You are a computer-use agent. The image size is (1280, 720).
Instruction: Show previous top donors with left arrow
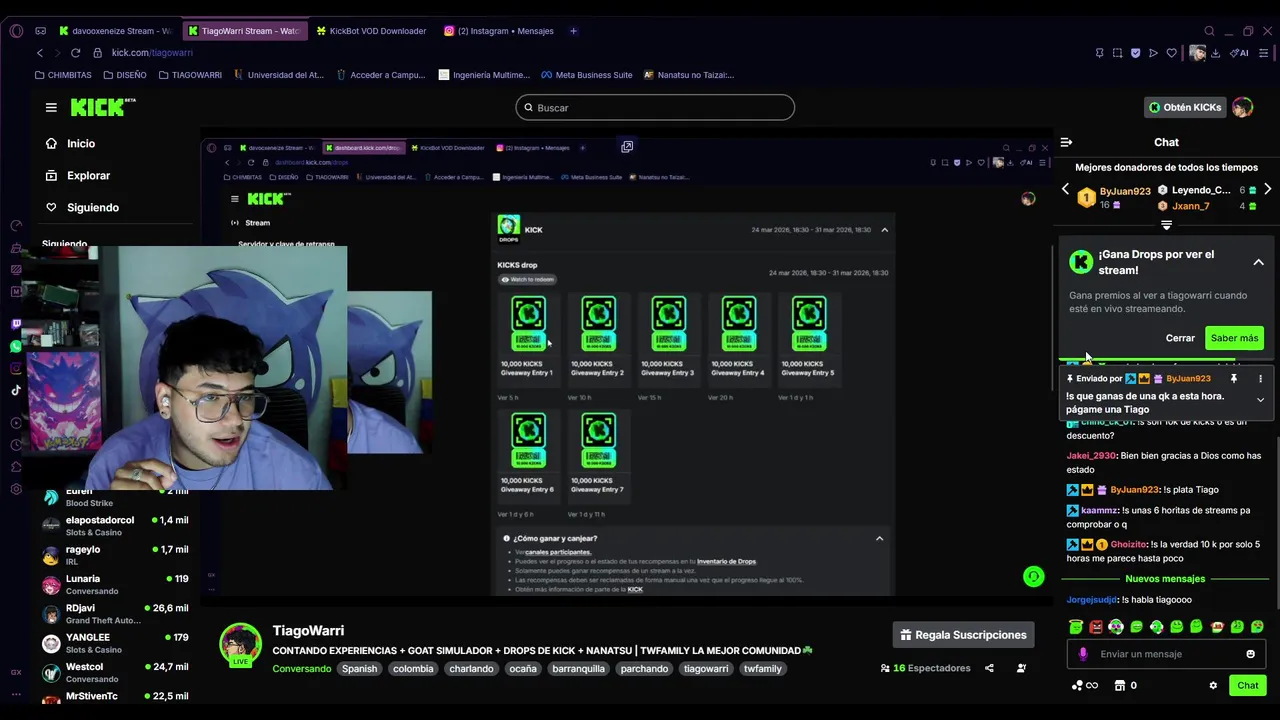pyautogui.click(x=1065, y=190)
